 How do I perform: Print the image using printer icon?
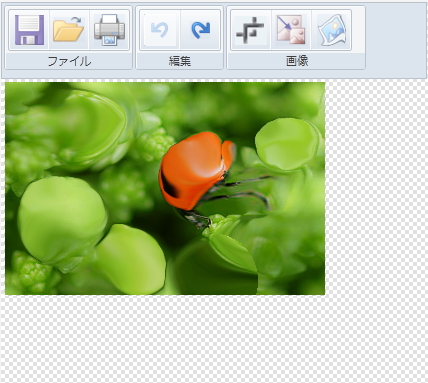coord(109,30)
